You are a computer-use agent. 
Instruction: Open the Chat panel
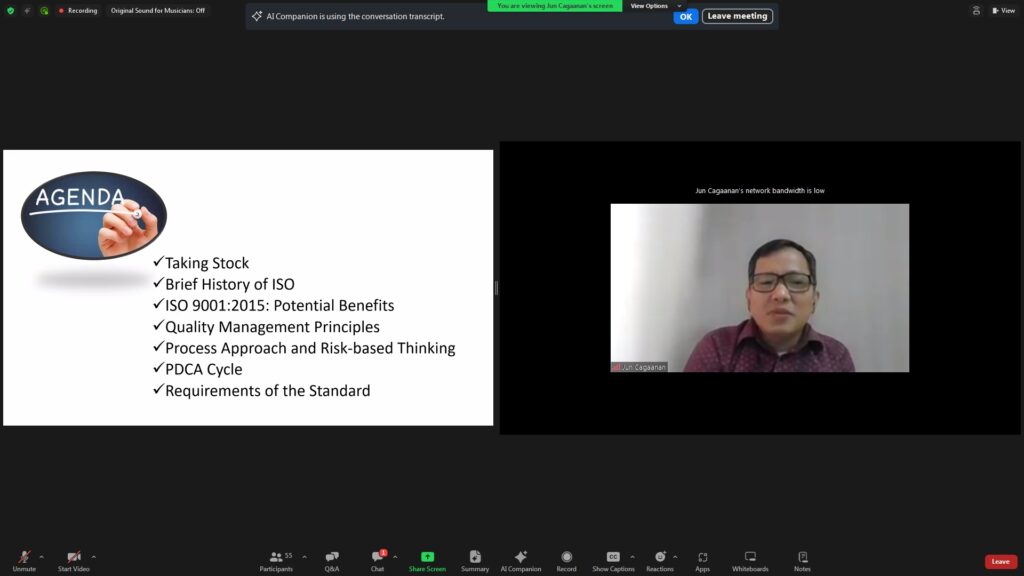377,560
